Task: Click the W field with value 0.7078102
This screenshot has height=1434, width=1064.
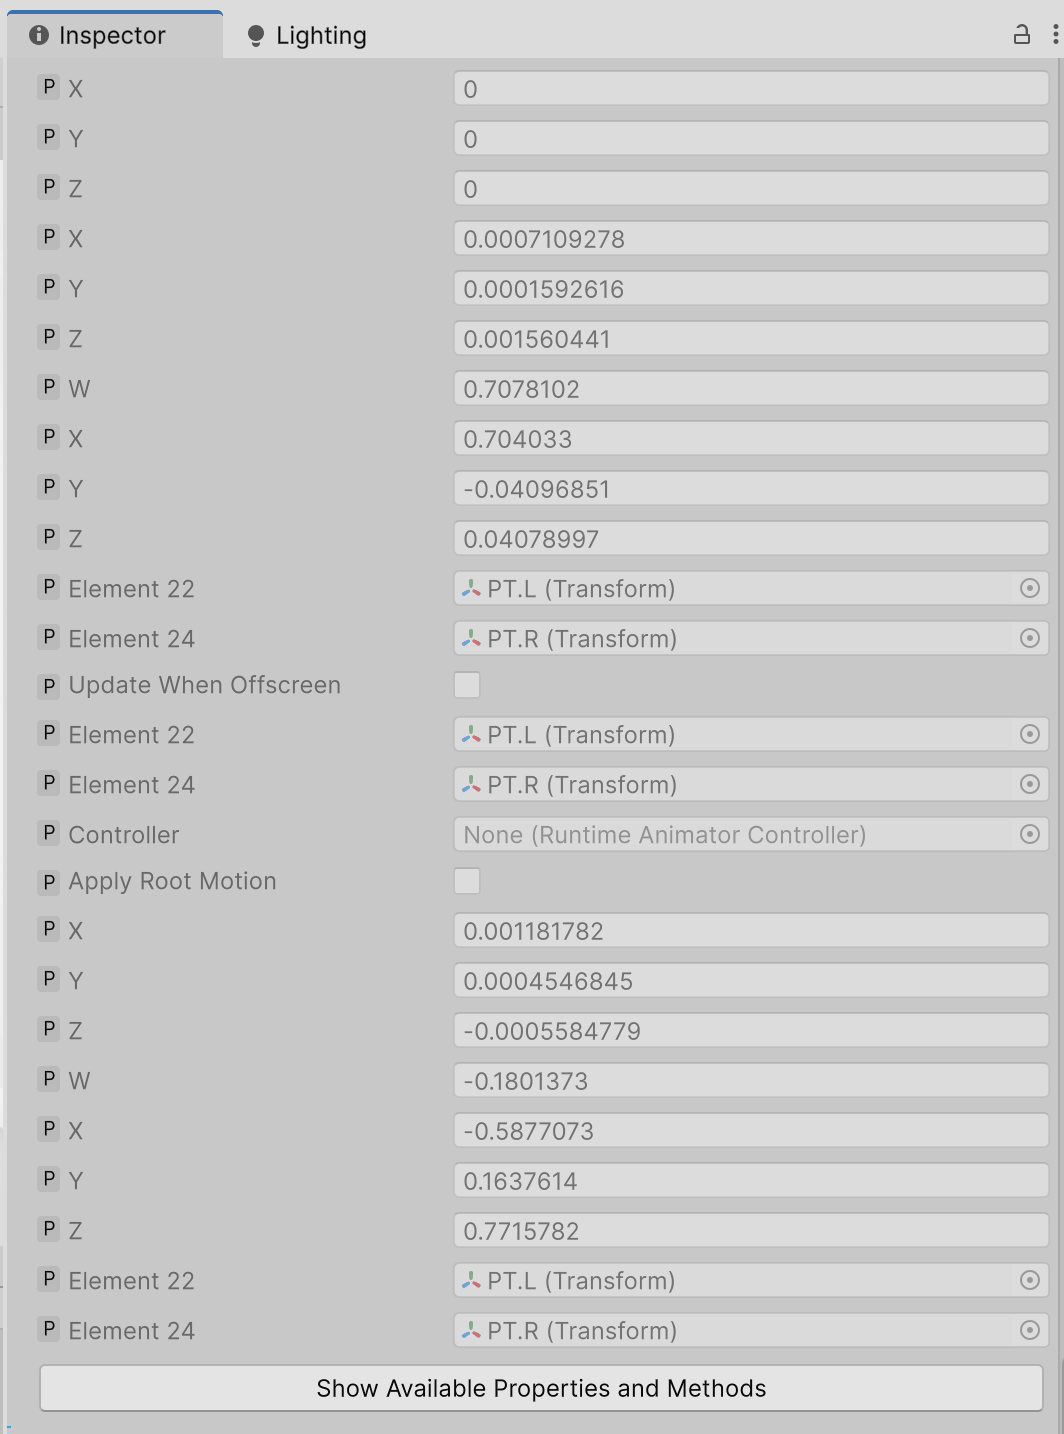Action: (x=750, y=389)
